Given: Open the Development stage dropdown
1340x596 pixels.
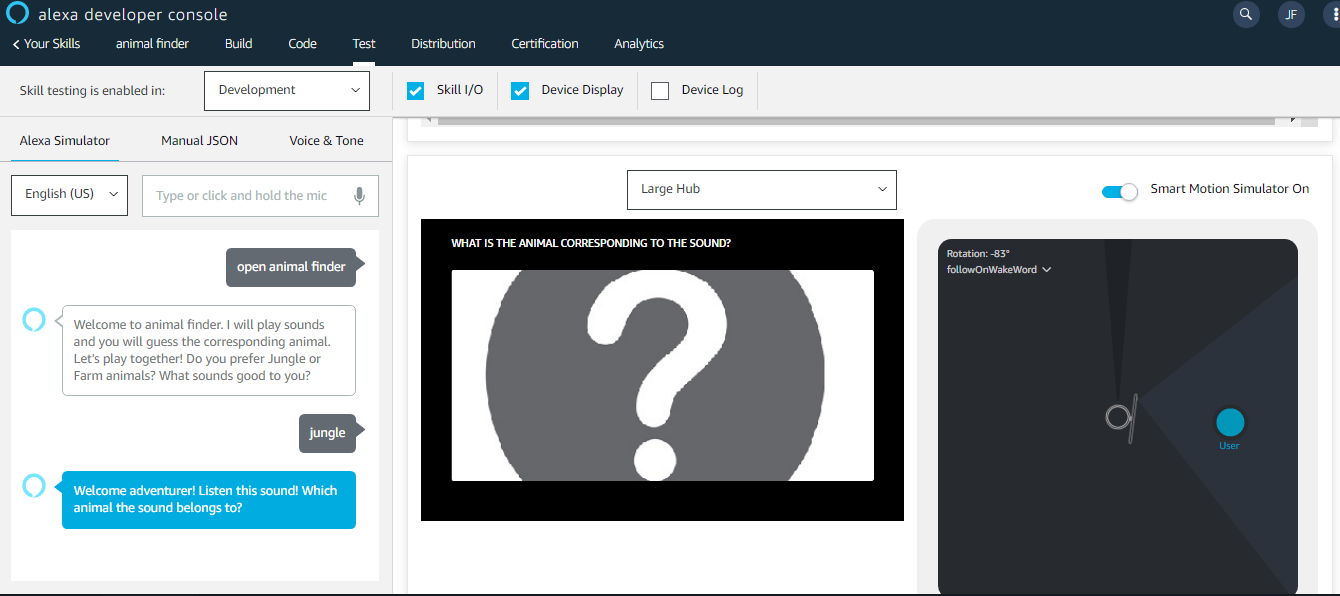Looking at the screenshot, I should click(287, 91).
